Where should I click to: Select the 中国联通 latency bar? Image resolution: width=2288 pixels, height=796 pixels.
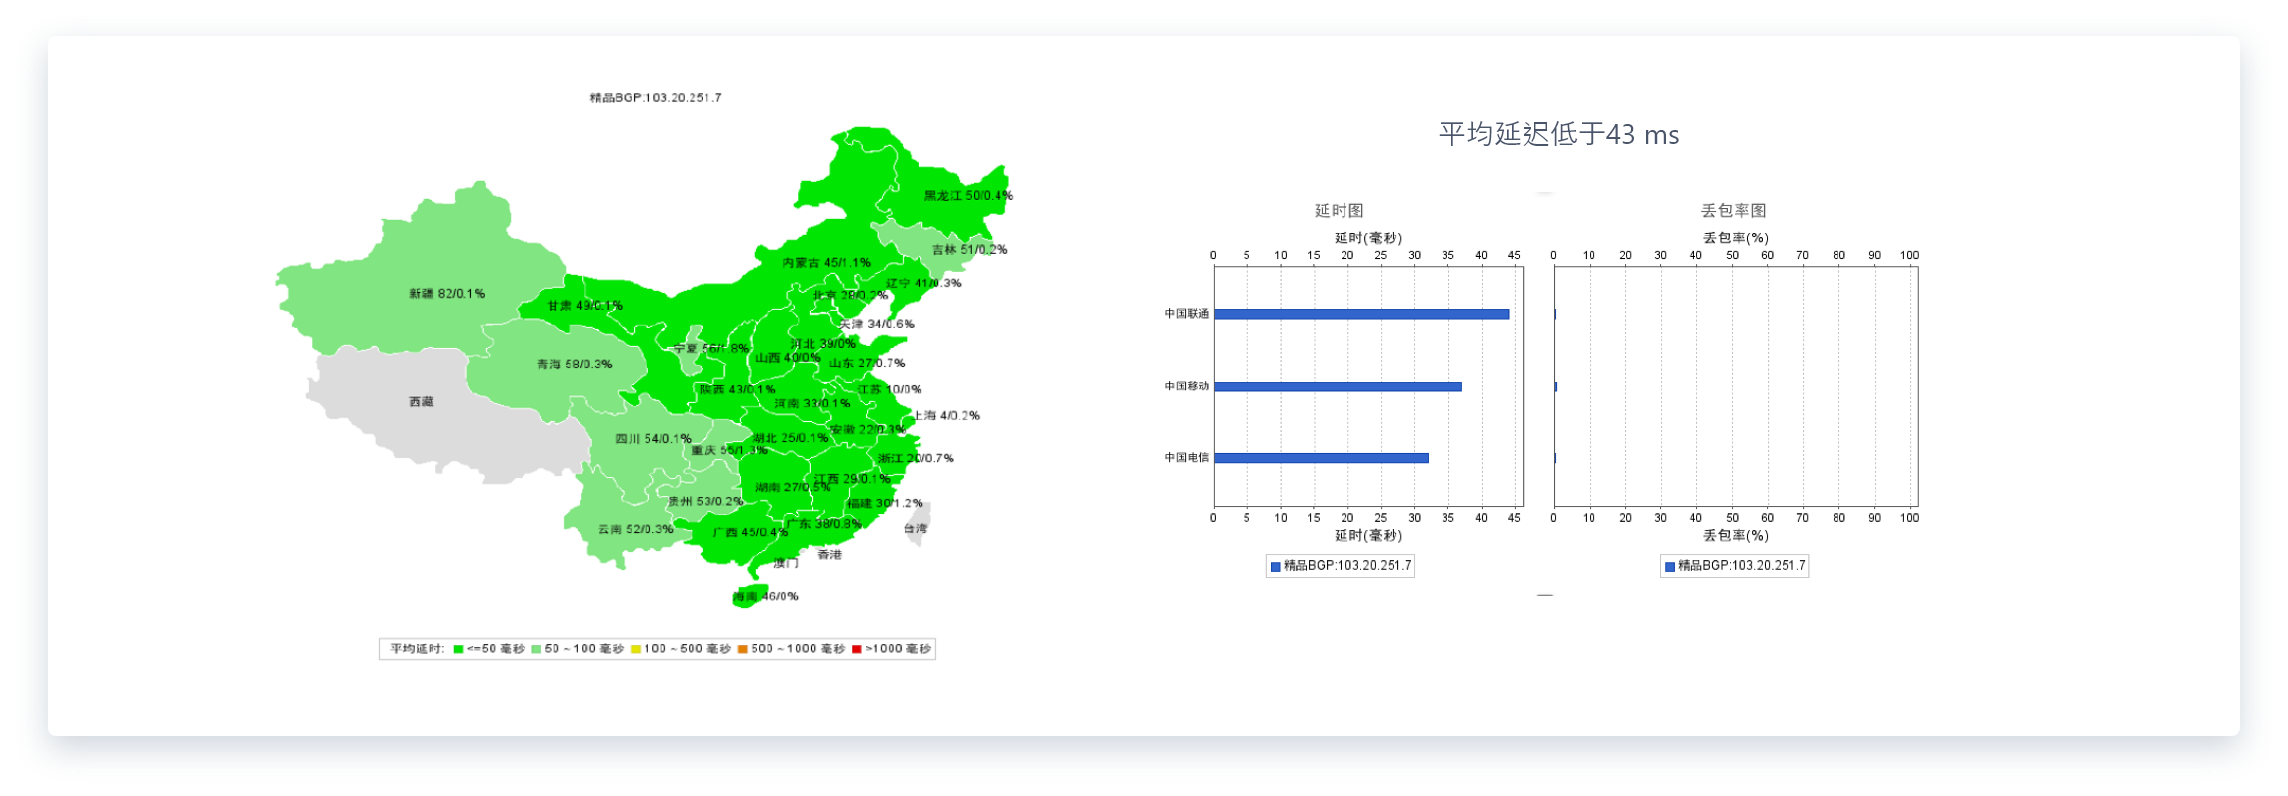tap(1361, 314)
